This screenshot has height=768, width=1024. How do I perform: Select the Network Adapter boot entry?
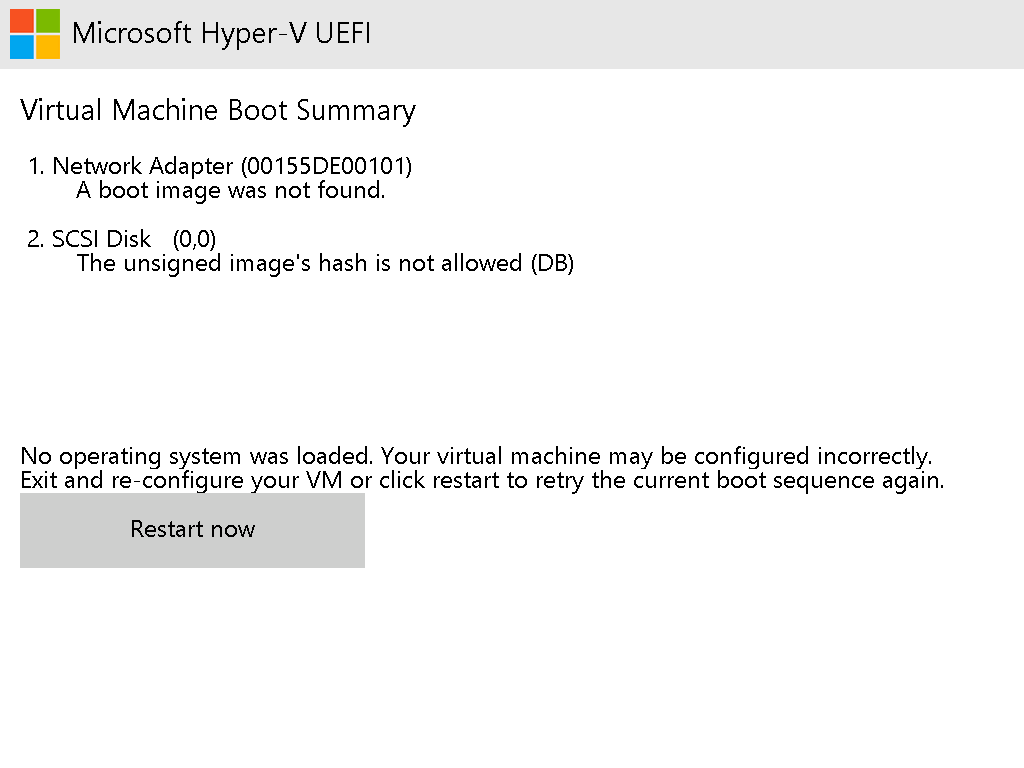(144, 166)
